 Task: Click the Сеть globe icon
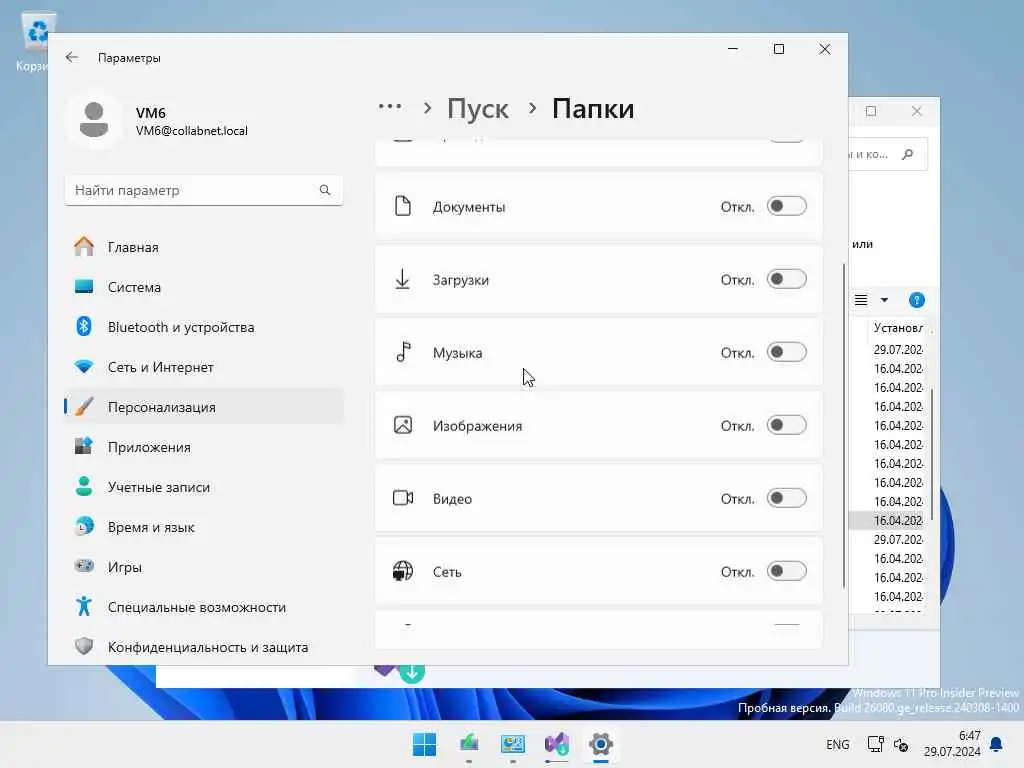[x=403, y=571]
